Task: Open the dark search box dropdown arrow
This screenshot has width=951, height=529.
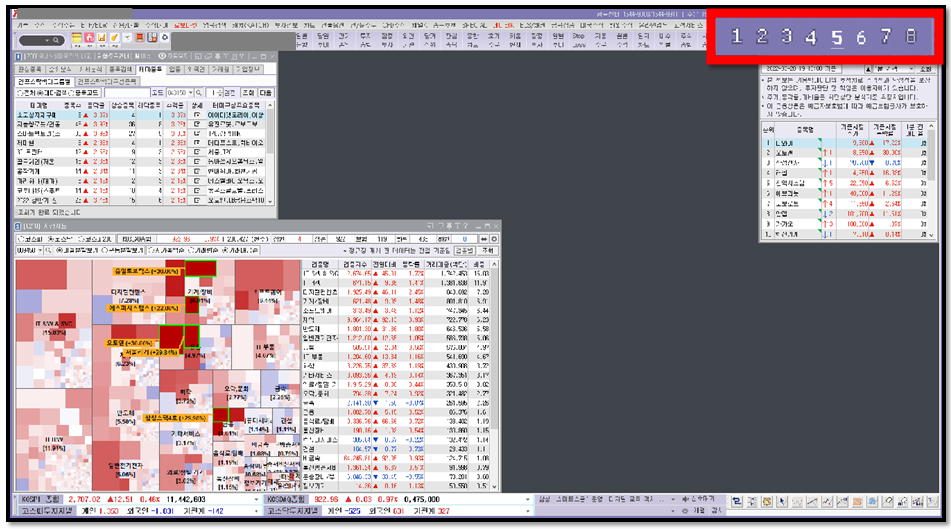Action: (x=47, y=41)
